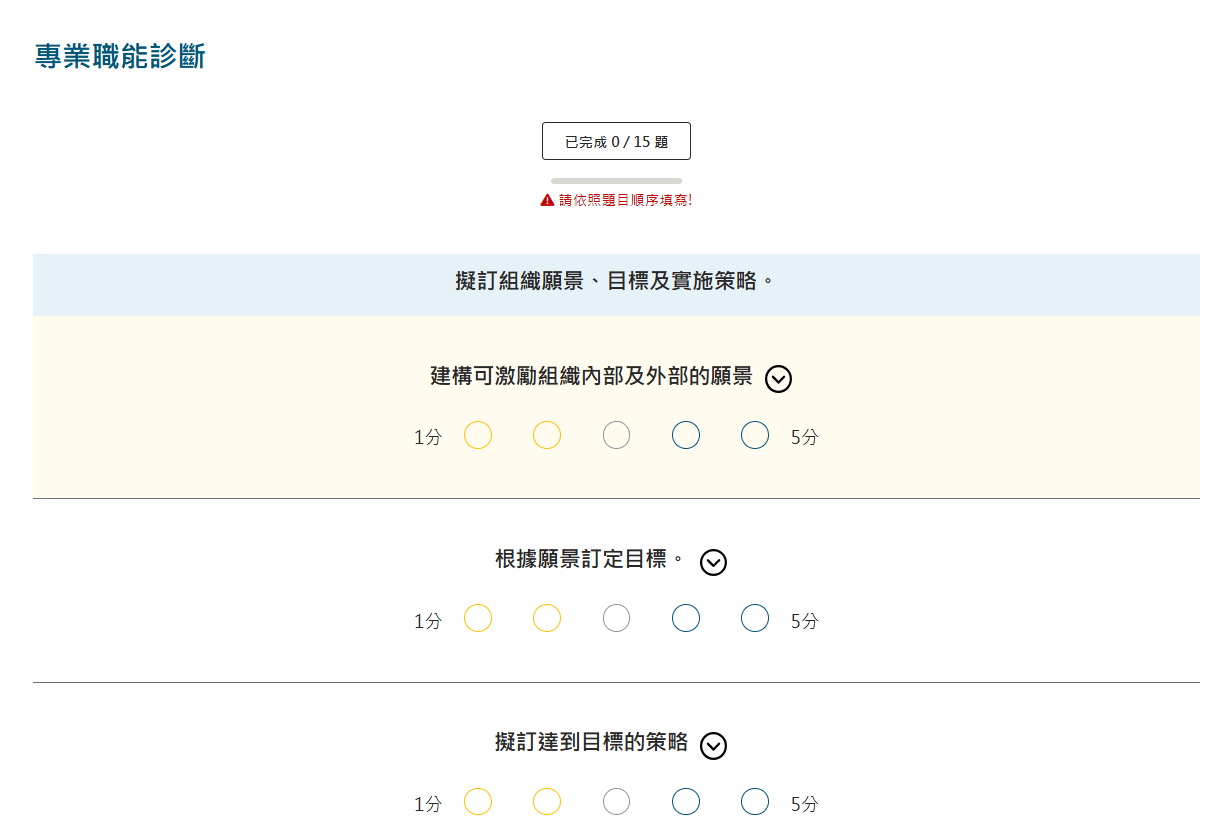Select 1分 for 根據願景訂定目標
This screenshot has height=816, width=1228.
pyautogui.click(x=478, y=619)
